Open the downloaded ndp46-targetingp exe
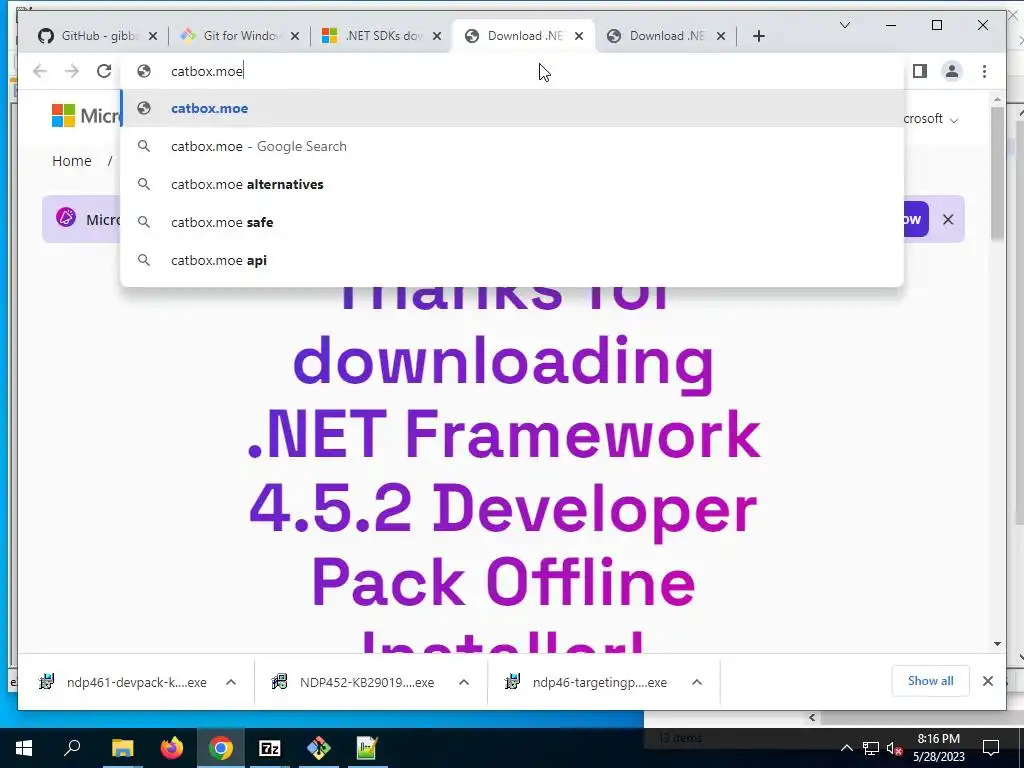The image size is (1024, 768). pos(586,682)
